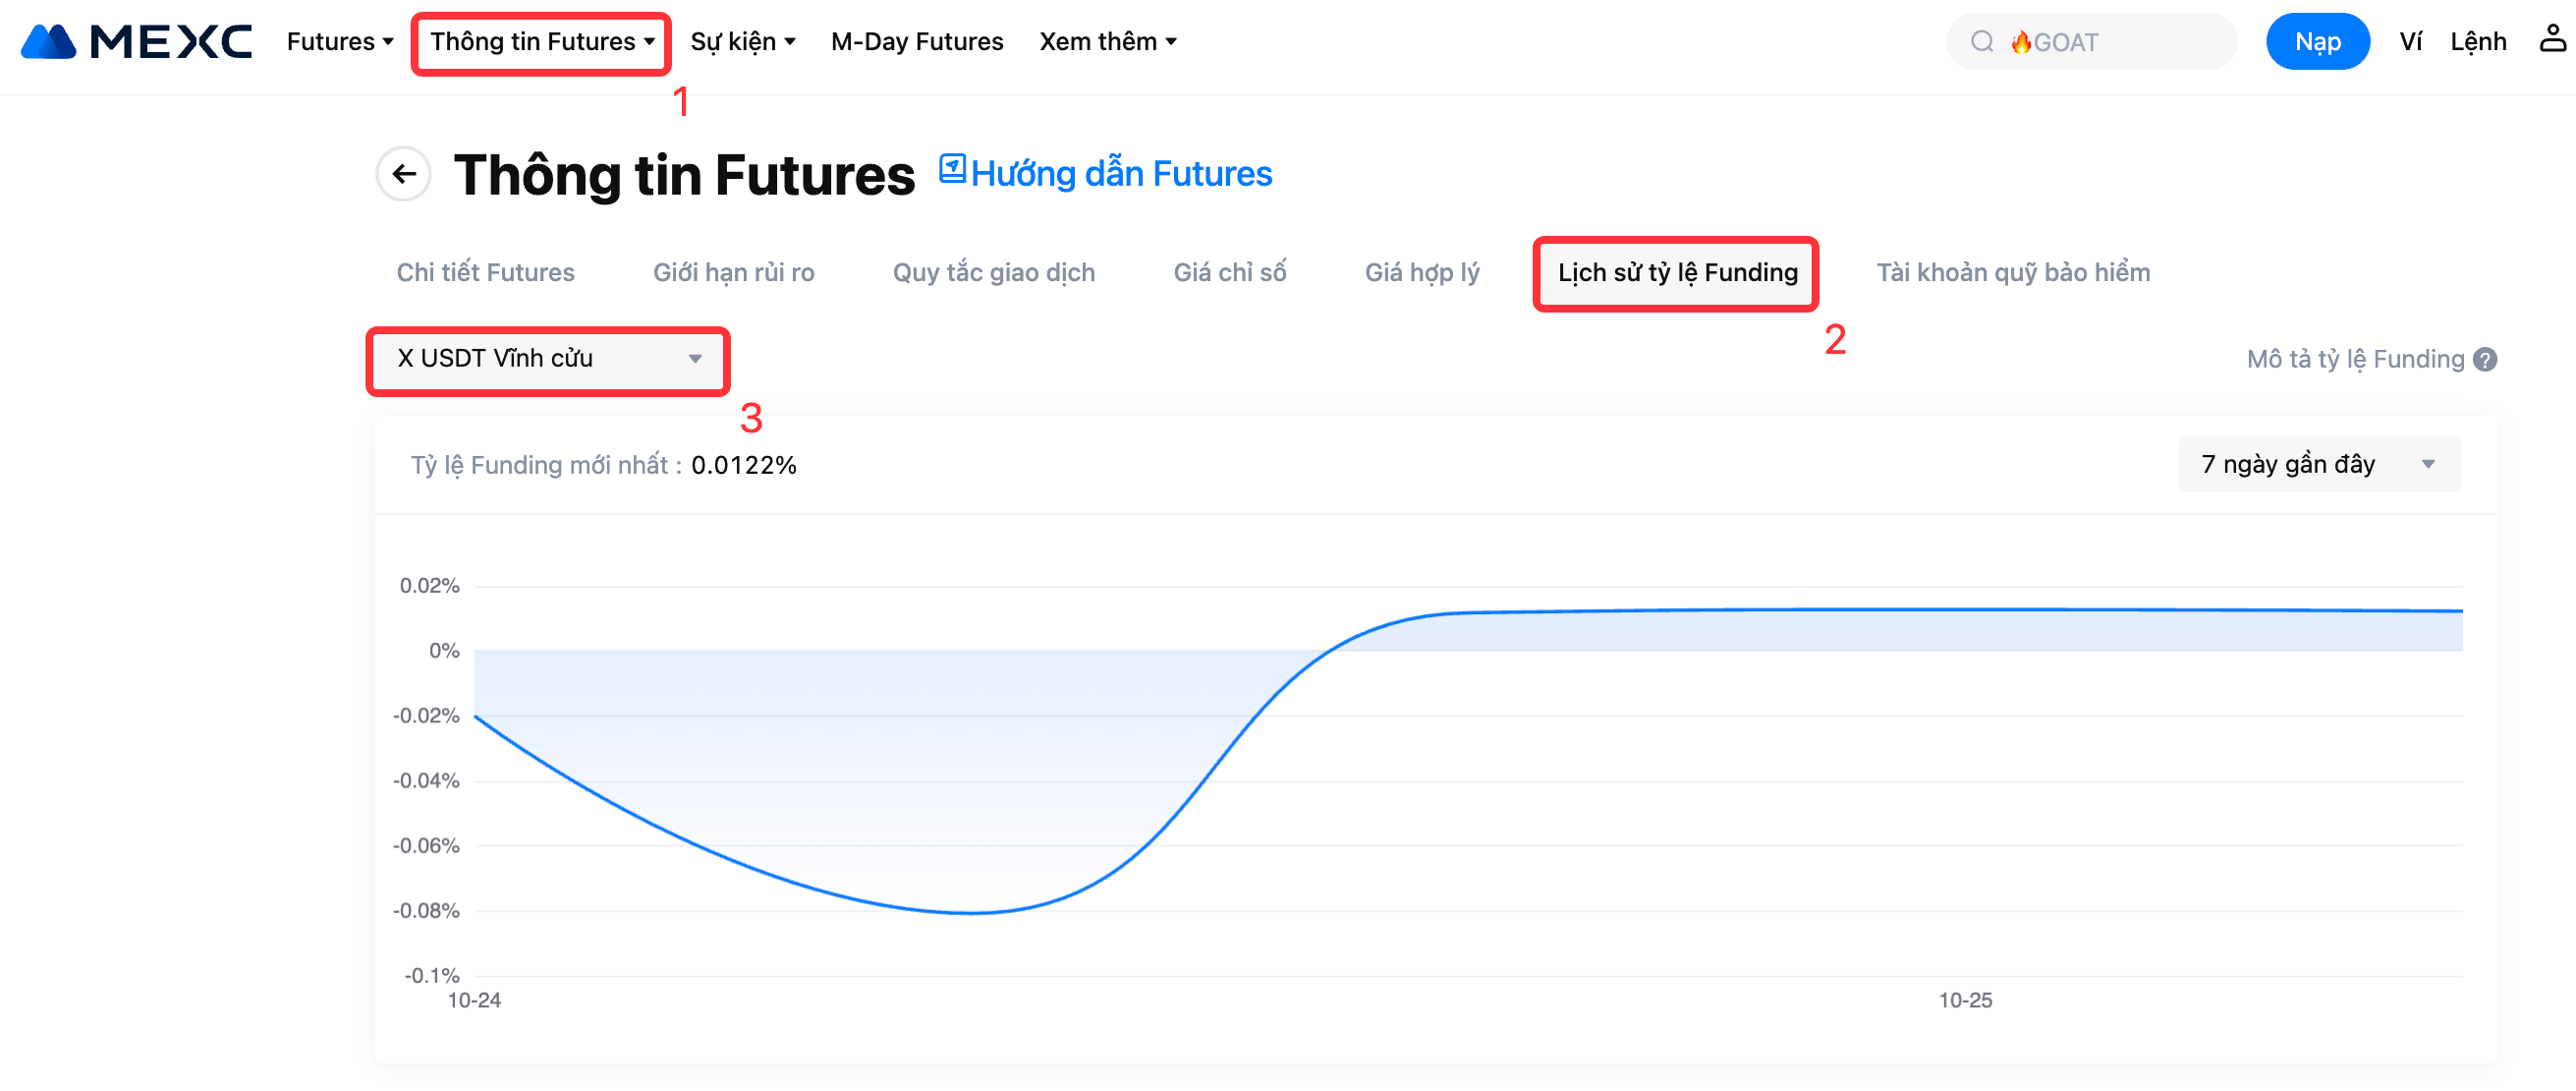Go to M-Day Futures page

(916, 42)
